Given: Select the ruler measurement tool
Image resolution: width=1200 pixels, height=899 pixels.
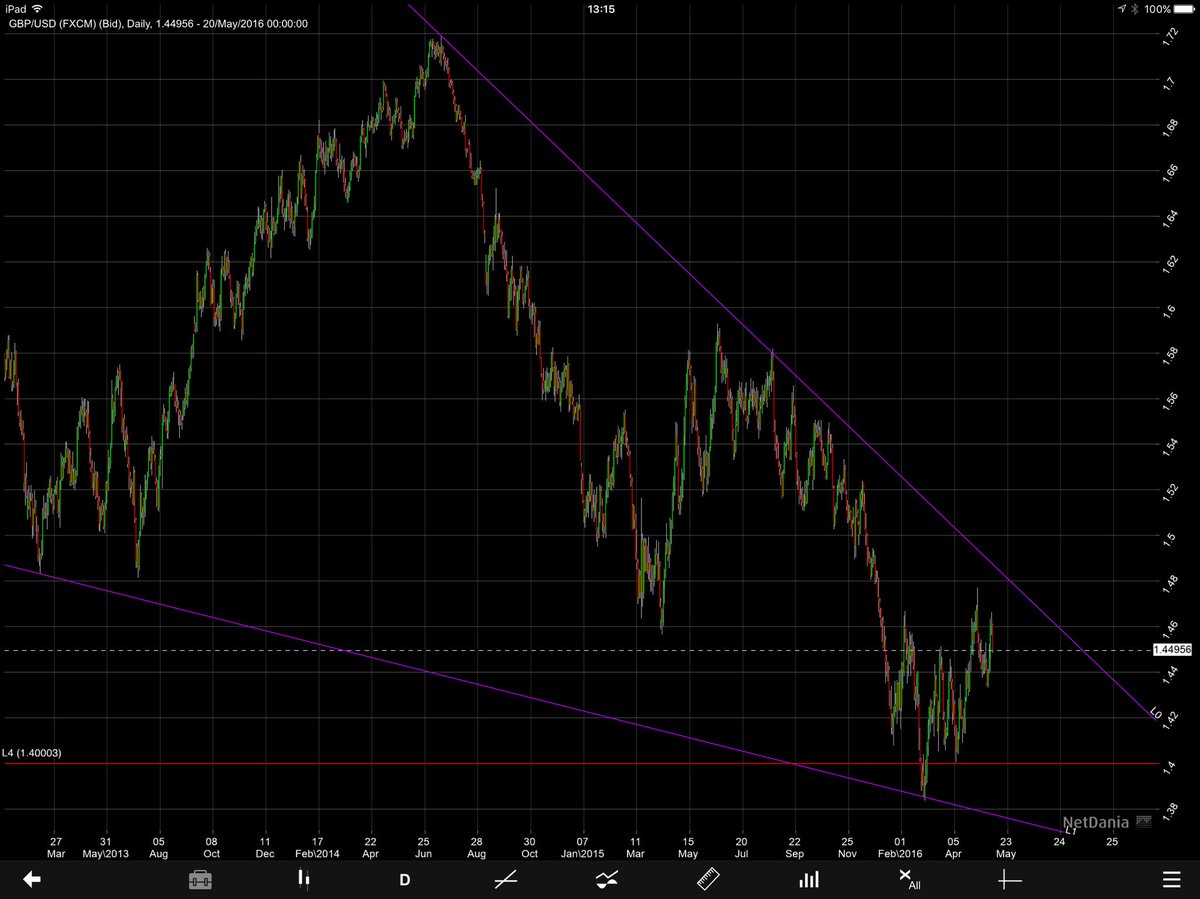Looking at the screenshot, I should point(708,879).
